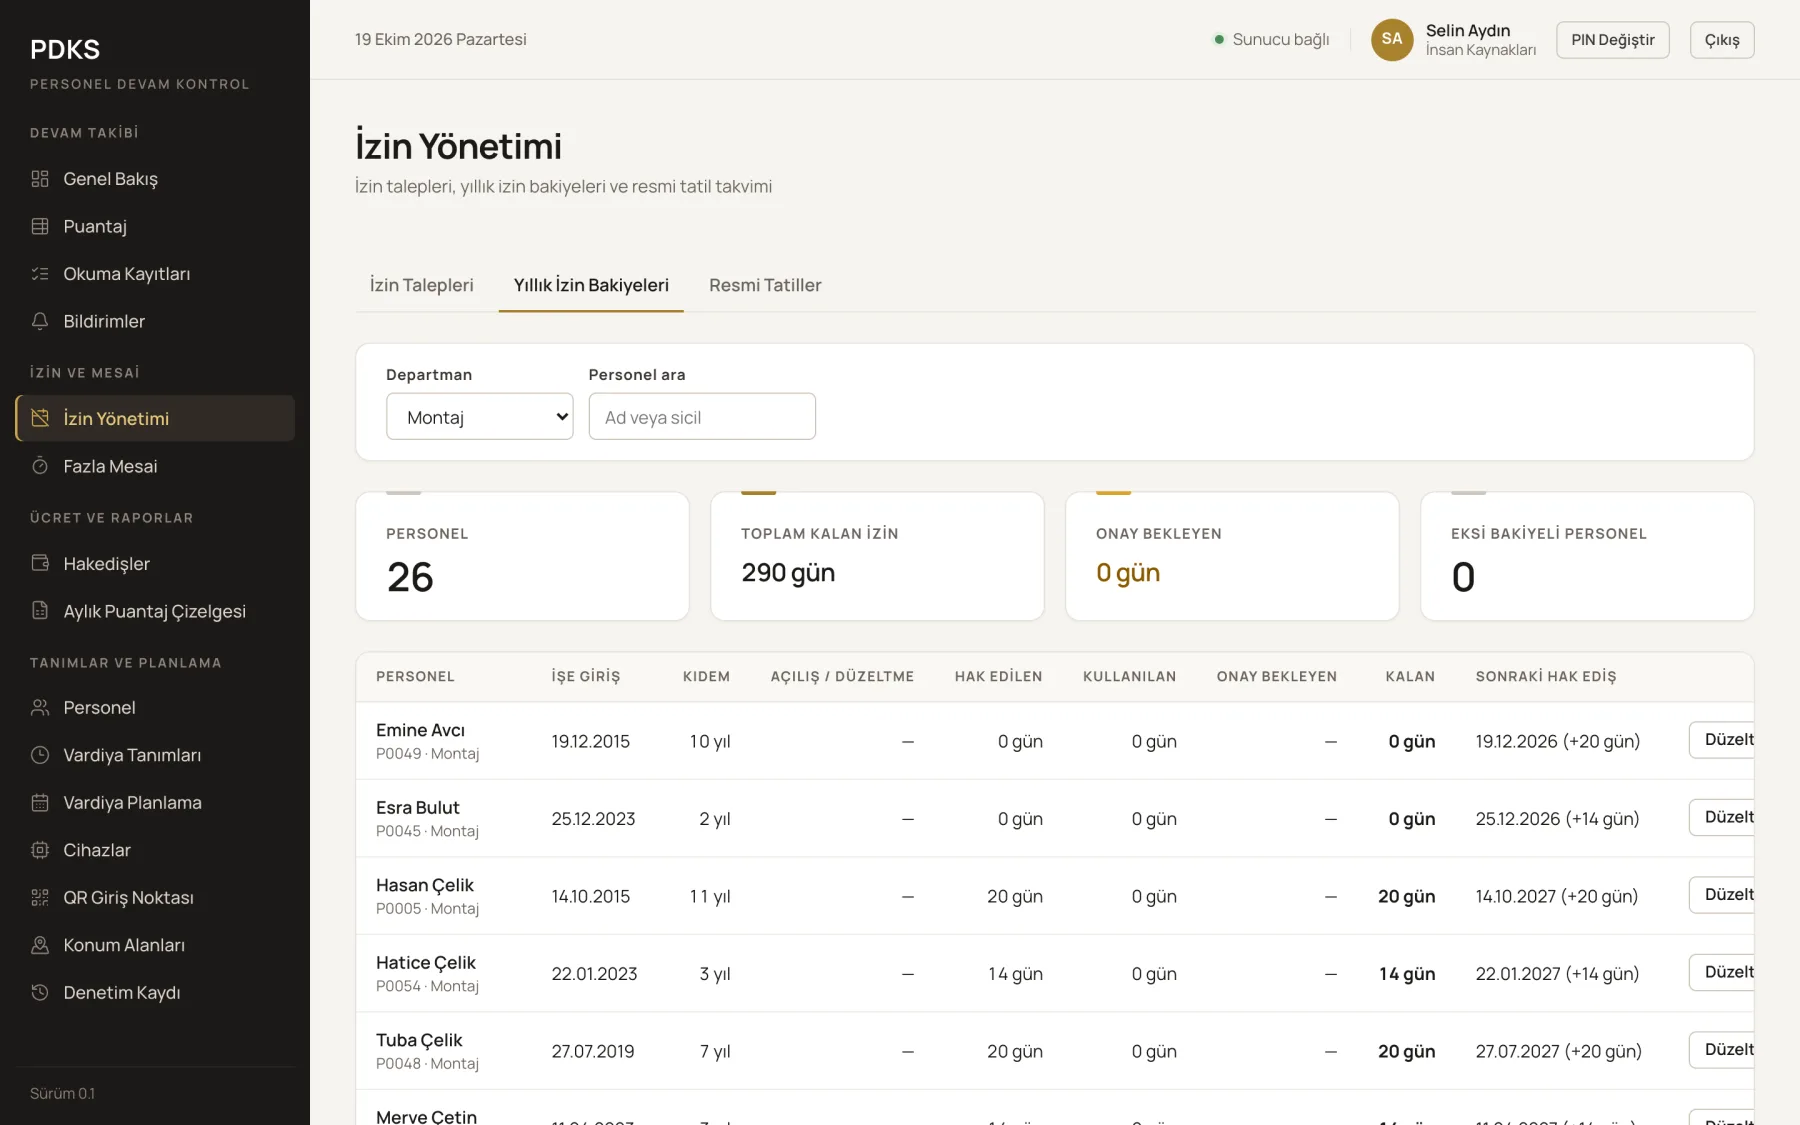Click Vardiya Planlama calendar icon
This screenshot has width=1800, height=1125.
click(x=40, y=802)
